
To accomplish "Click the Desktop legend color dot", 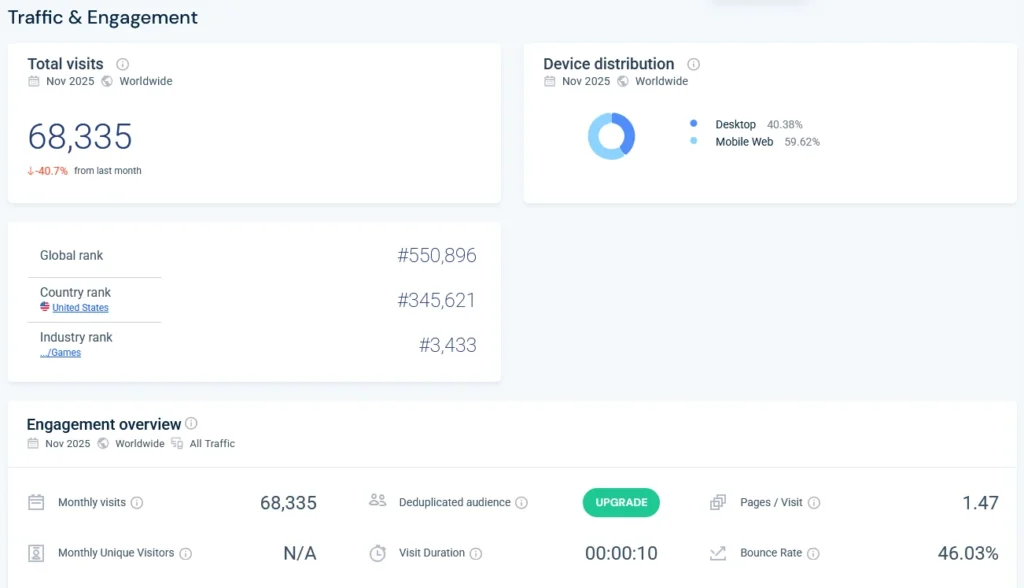I will pyautogui.click(x=693, y=124).
